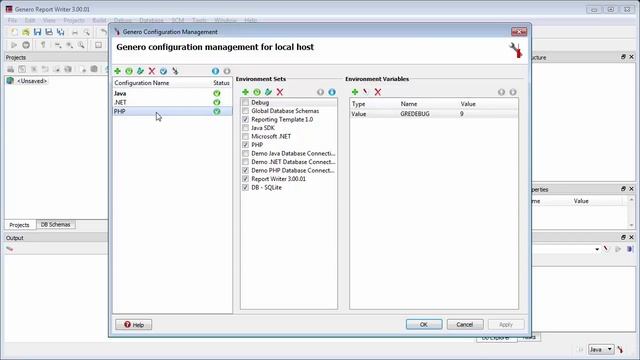
Task: Uncheck Report Writer 3.00.01
Action: (245, 179)
